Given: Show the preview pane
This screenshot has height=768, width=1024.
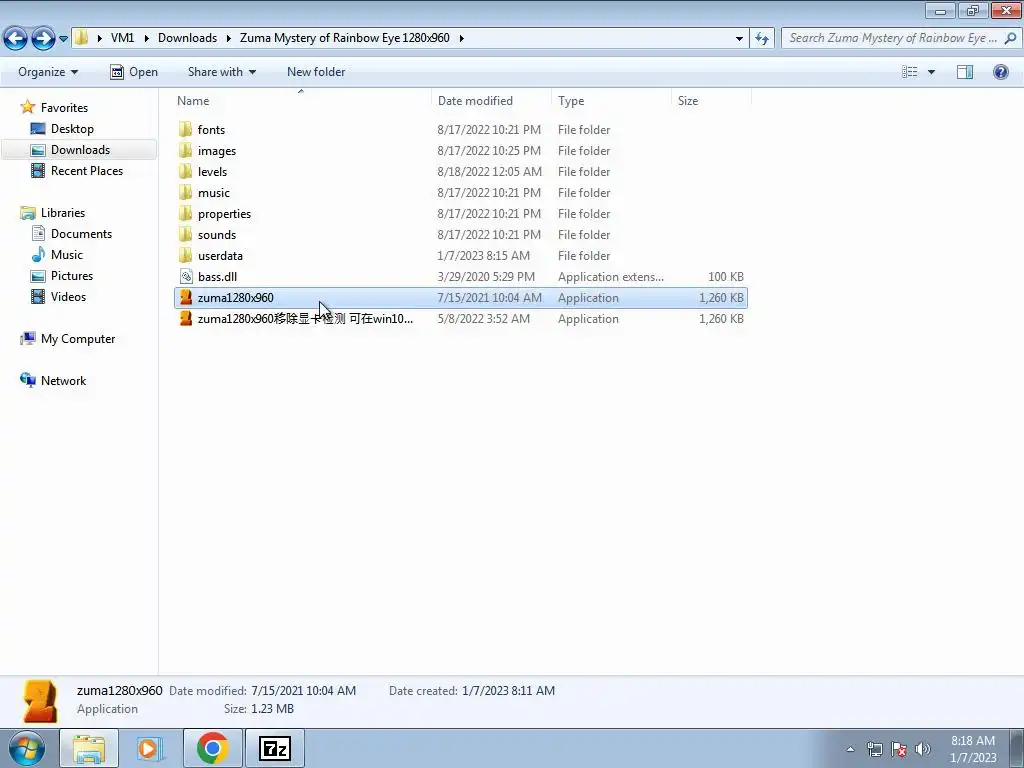Looking at the screenshot, I should pos(965,72).
